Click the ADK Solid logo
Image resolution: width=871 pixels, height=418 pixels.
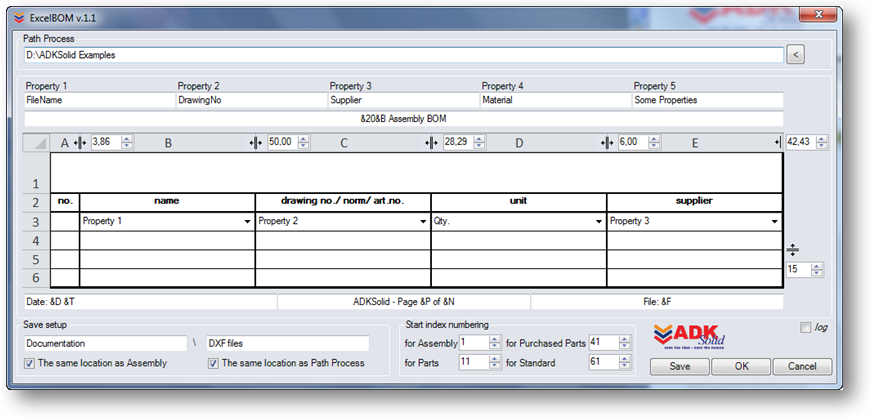[690, 336]
